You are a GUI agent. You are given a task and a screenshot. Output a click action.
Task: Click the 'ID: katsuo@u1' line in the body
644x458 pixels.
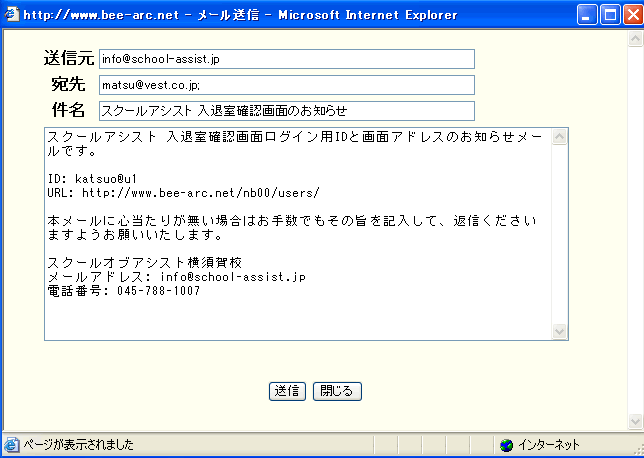tap(92, 179)
